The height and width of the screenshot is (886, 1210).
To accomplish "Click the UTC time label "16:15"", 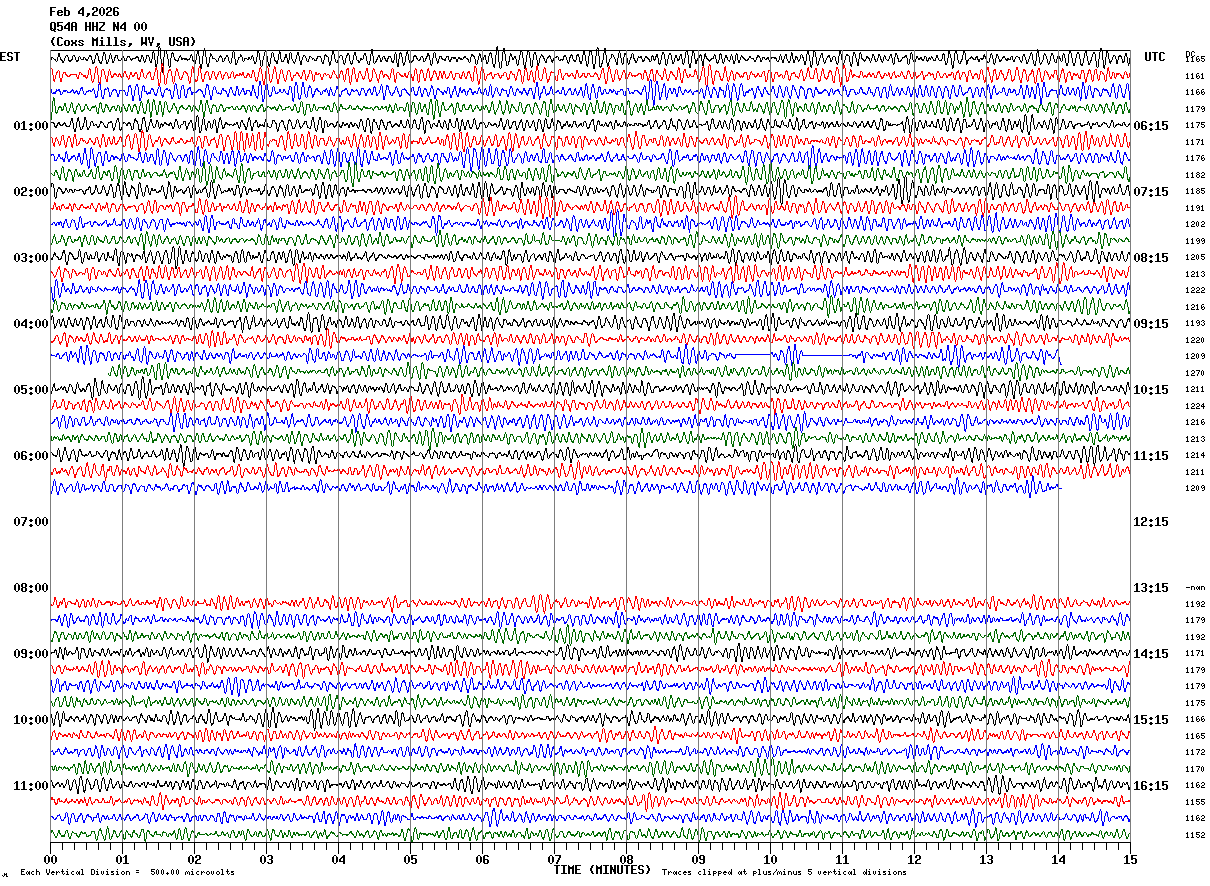I will [x=1151, y=786].
